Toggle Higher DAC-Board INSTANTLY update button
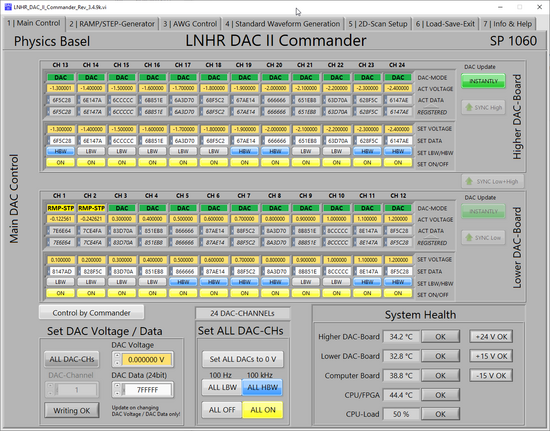This screenshot has width=550, height=431. [483, 81]
